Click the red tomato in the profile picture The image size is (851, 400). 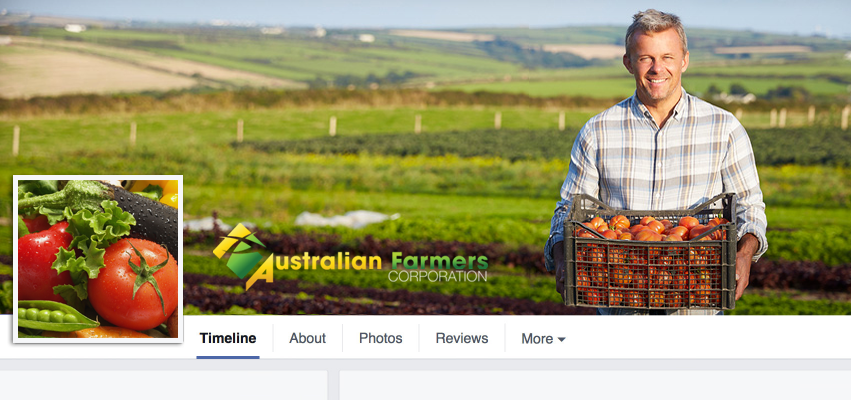(132, 283)
